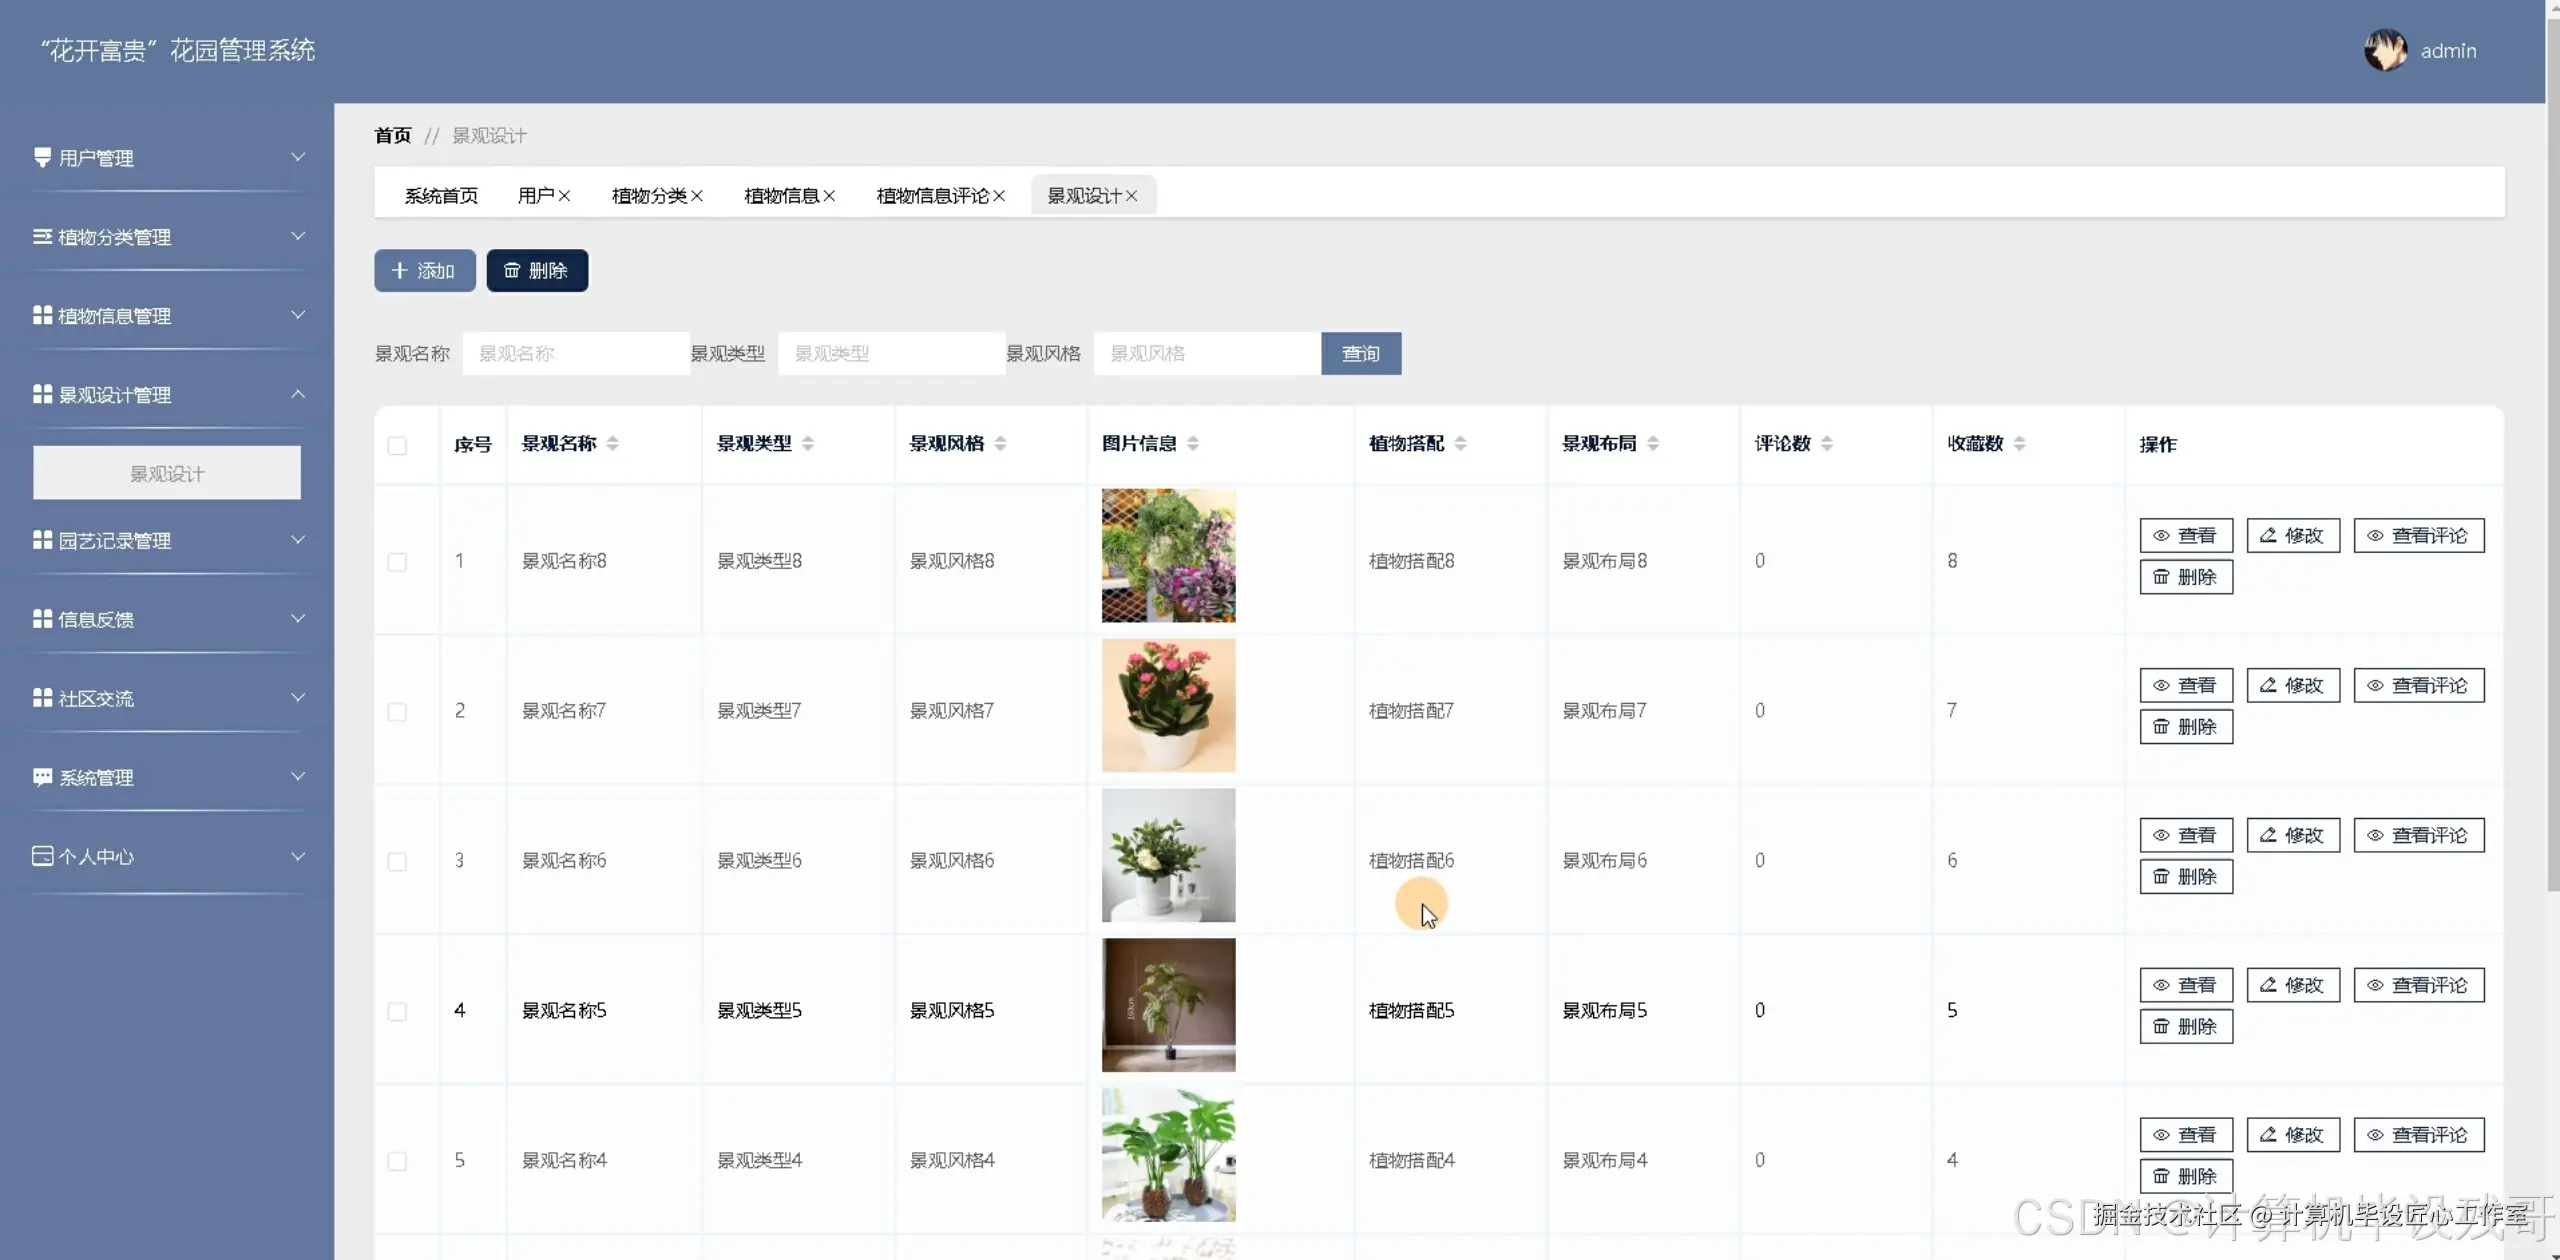Click the 添加 button
The image size is (2560, 1260).
(x=424, y=271)
